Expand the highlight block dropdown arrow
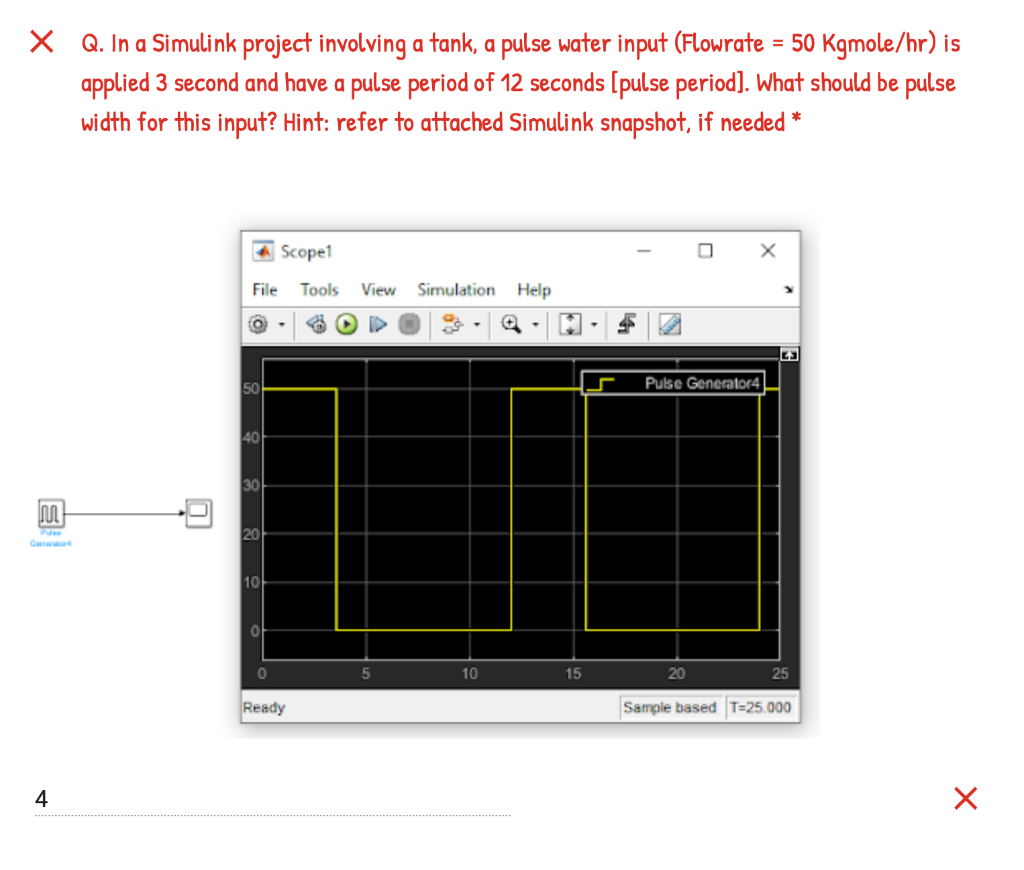 point(477,324)
